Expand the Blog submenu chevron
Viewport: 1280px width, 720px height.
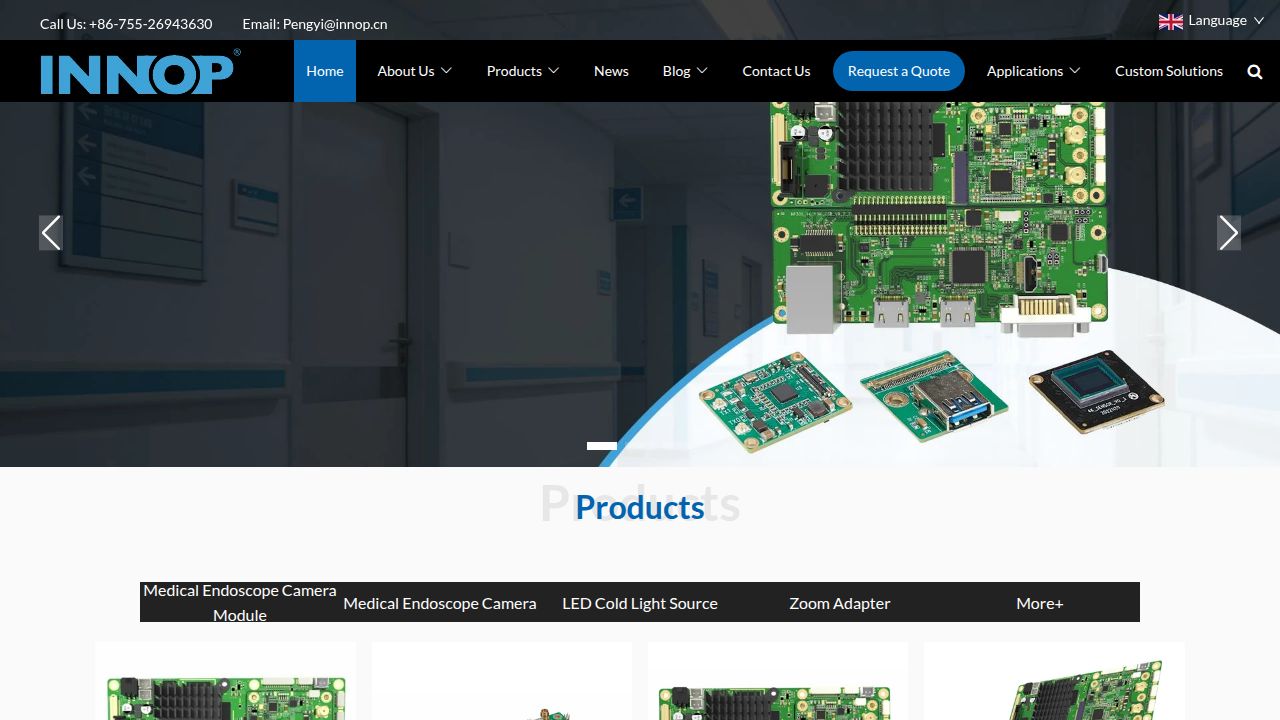click(702, 70)
